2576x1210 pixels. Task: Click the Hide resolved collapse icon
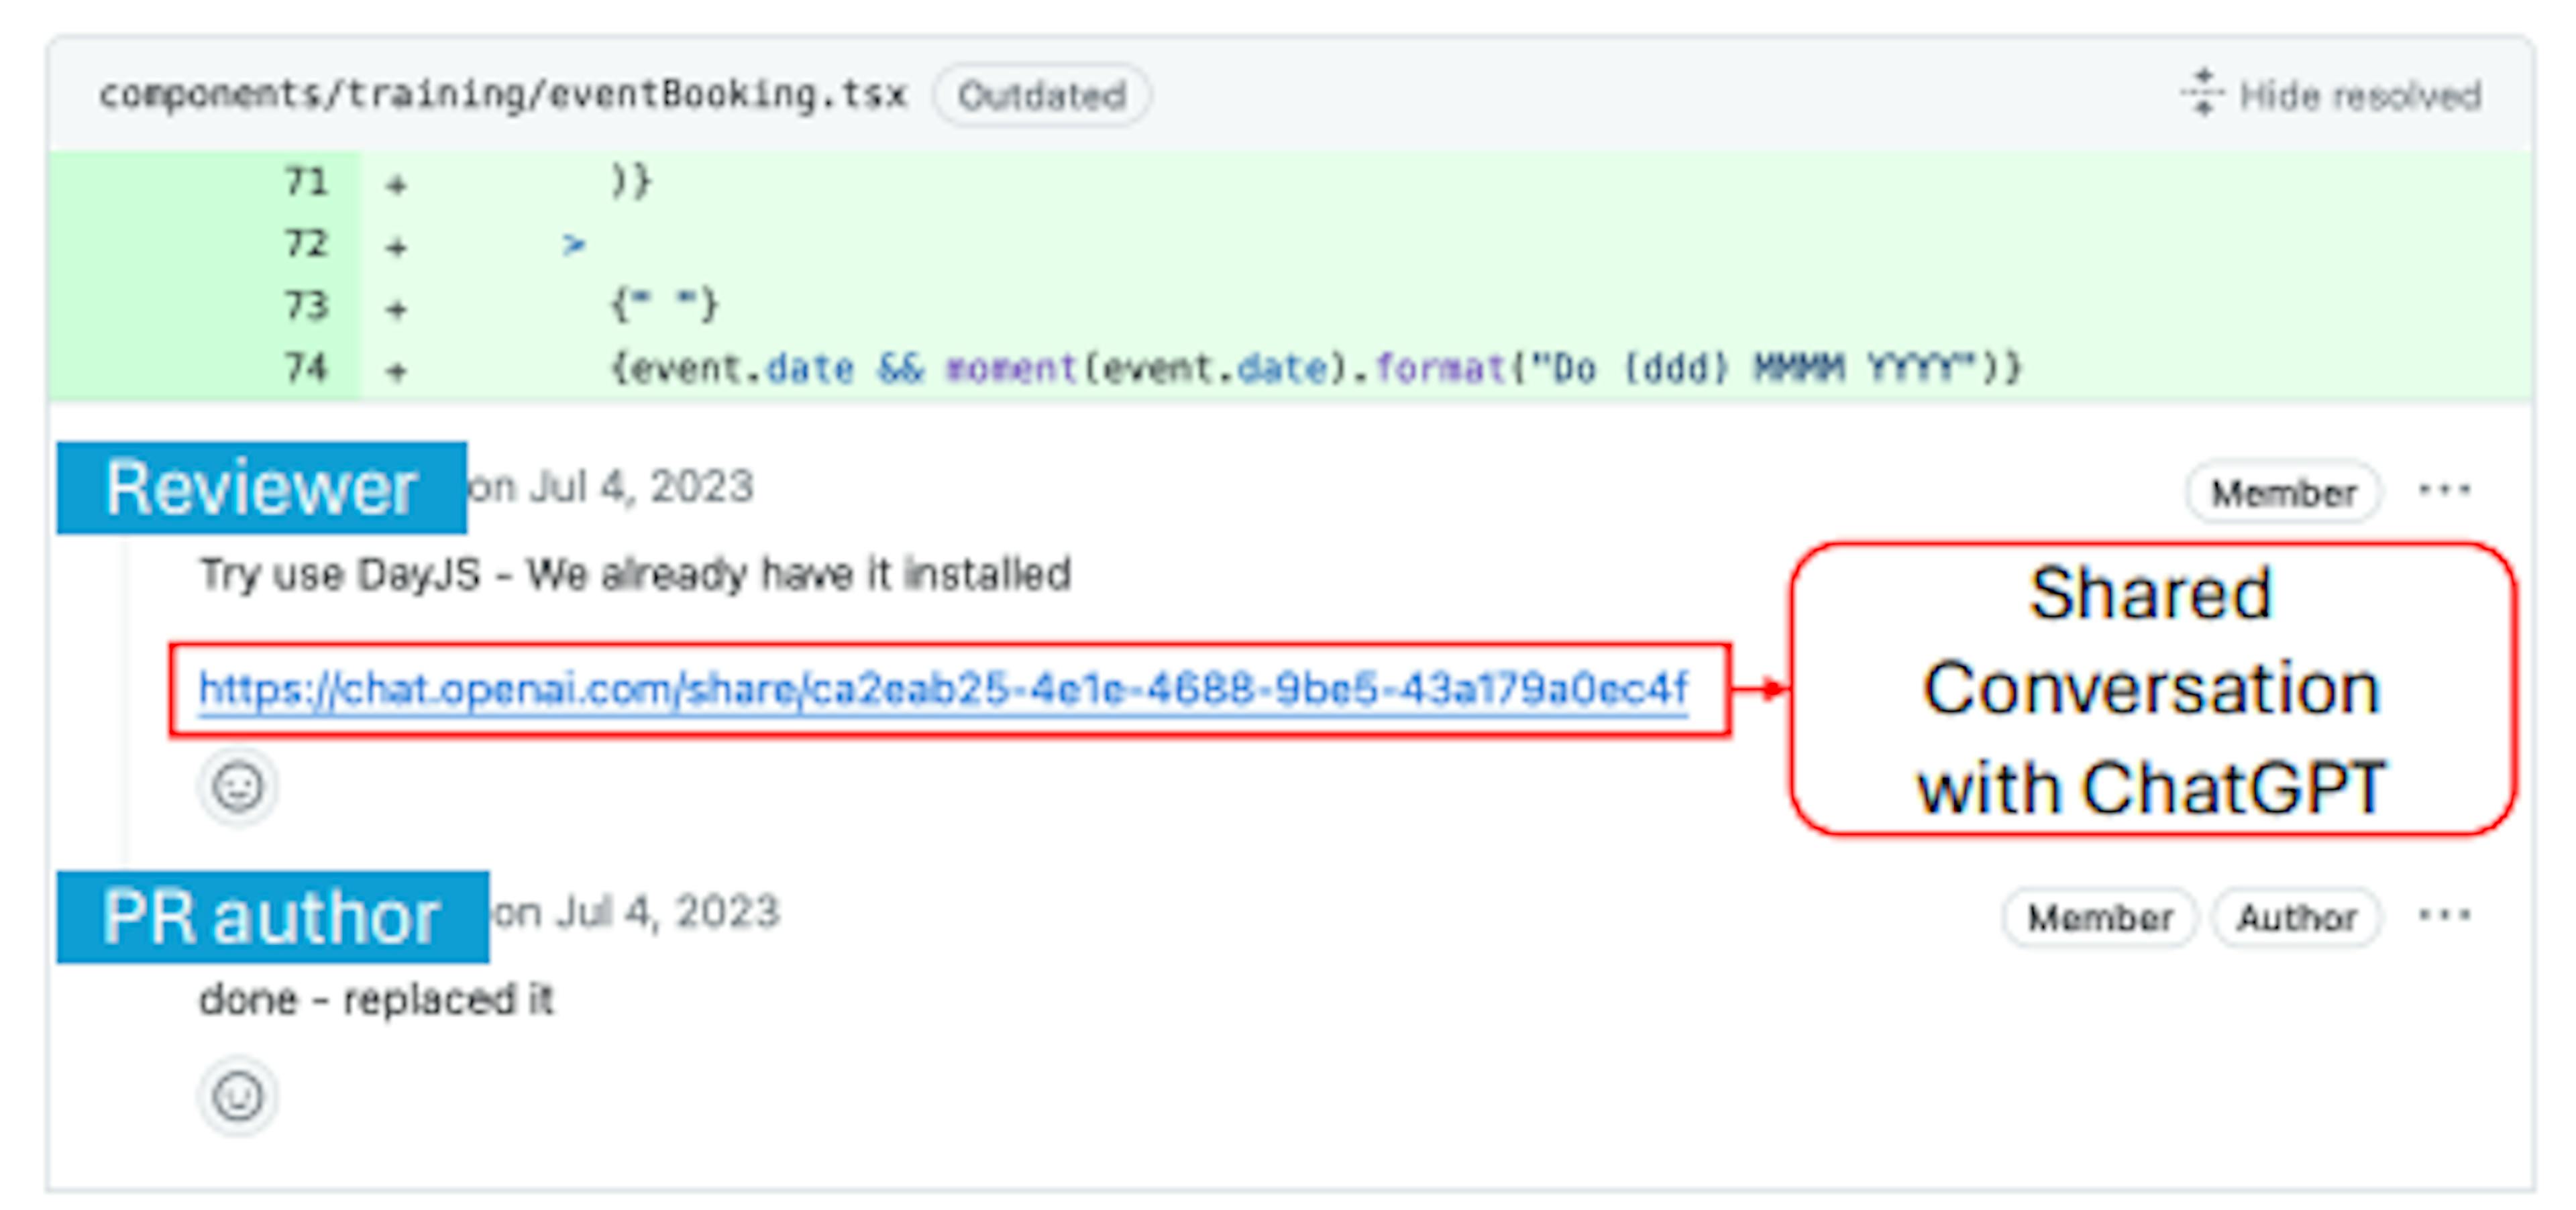2202,94
